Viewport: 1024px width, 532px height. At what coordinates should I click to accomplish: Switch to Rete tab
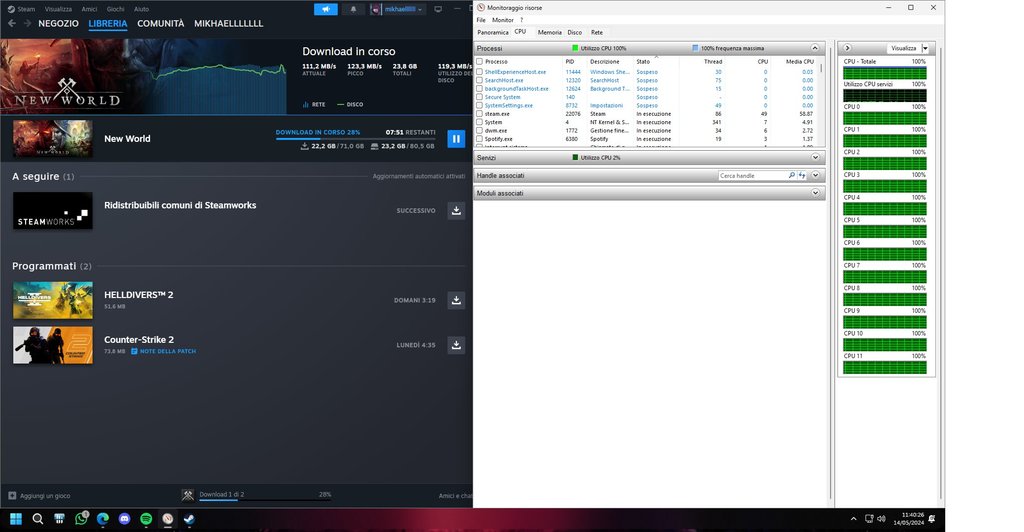(597, 32)
